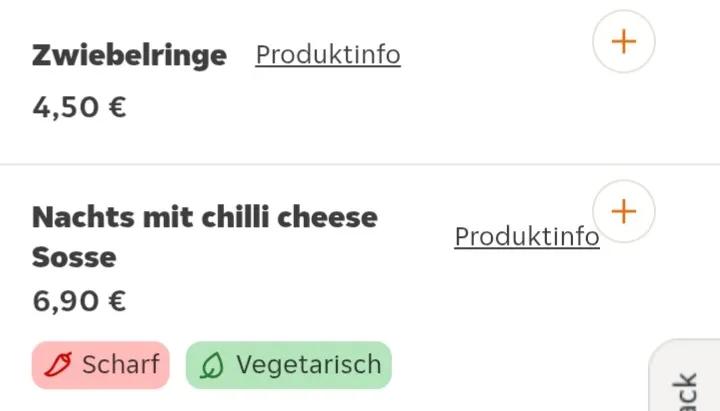Tap the Scharf tag
720x411 pixels.
(101, 365)
